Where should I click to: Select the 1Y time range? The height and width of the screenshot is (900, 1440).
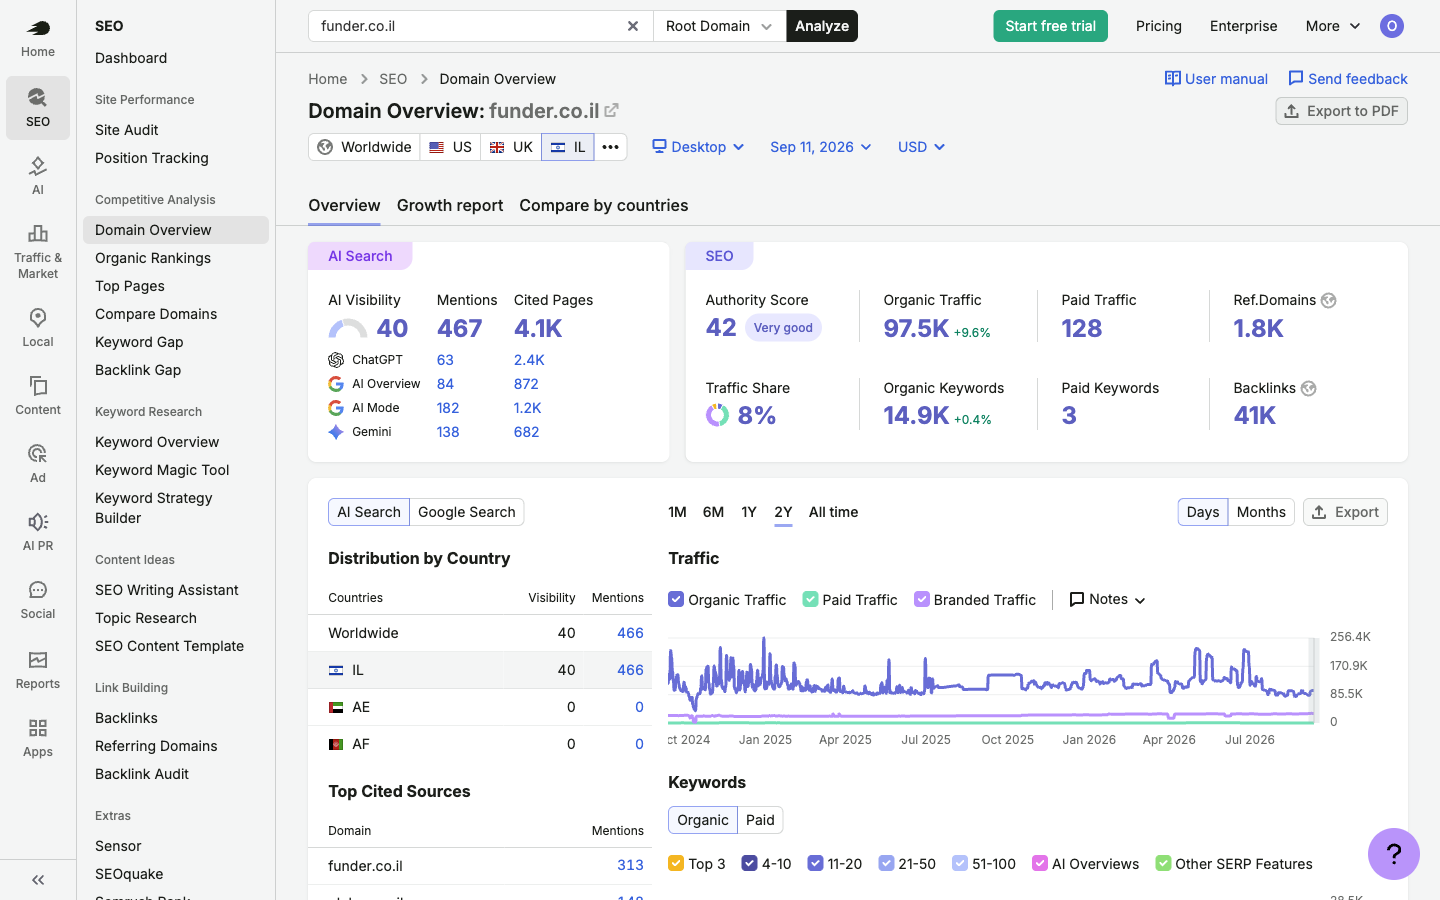[749, 512]
